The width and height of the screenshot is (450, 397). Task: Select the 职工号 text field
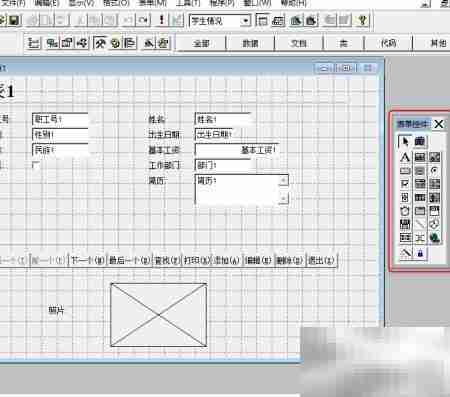60,119
